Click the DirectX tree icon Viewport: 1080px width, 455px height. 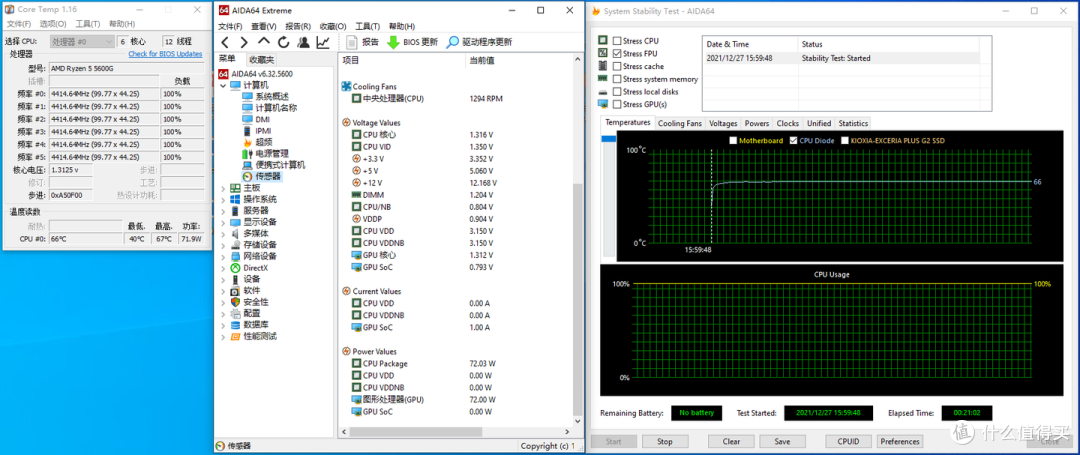pos(235,268)
